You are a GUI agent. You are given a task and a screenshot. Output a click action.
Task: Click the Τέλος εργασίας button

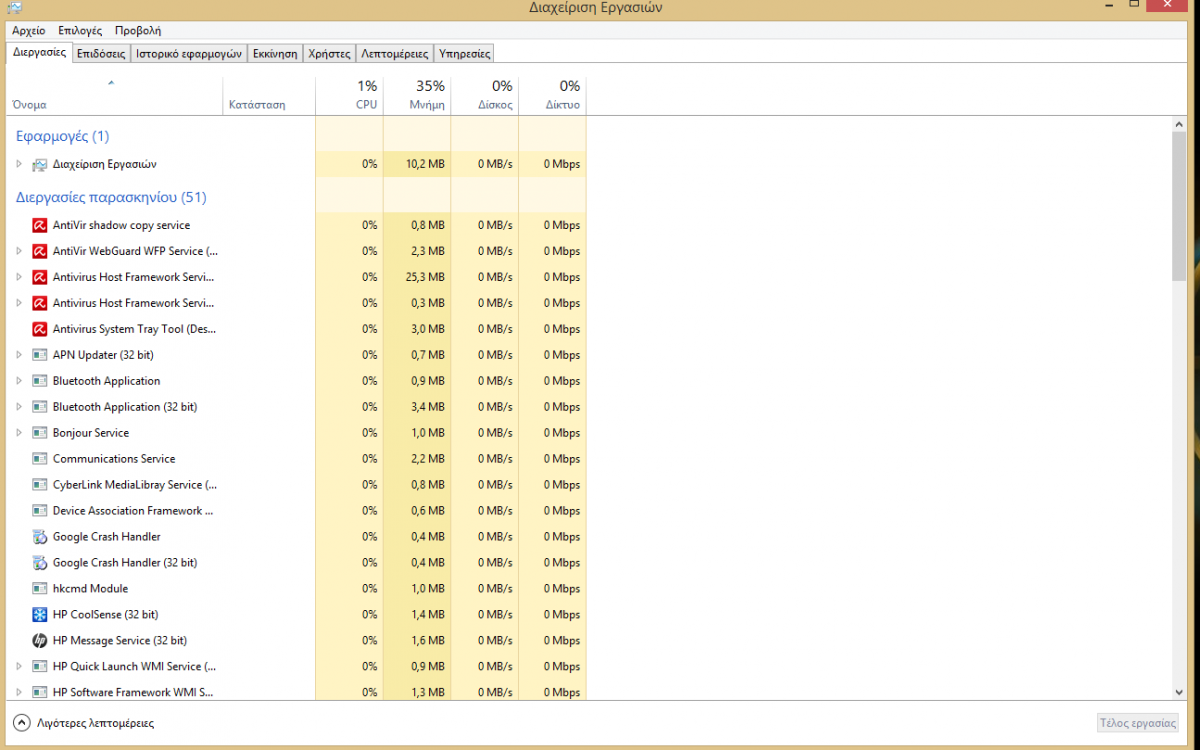1137,723
